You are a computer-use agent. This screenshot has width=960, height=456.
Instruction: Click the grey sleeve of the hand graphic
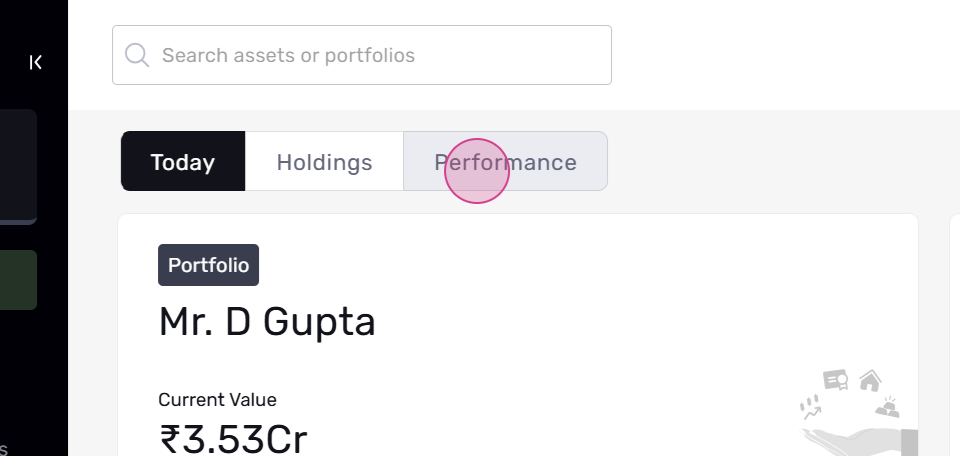(910, 443)
